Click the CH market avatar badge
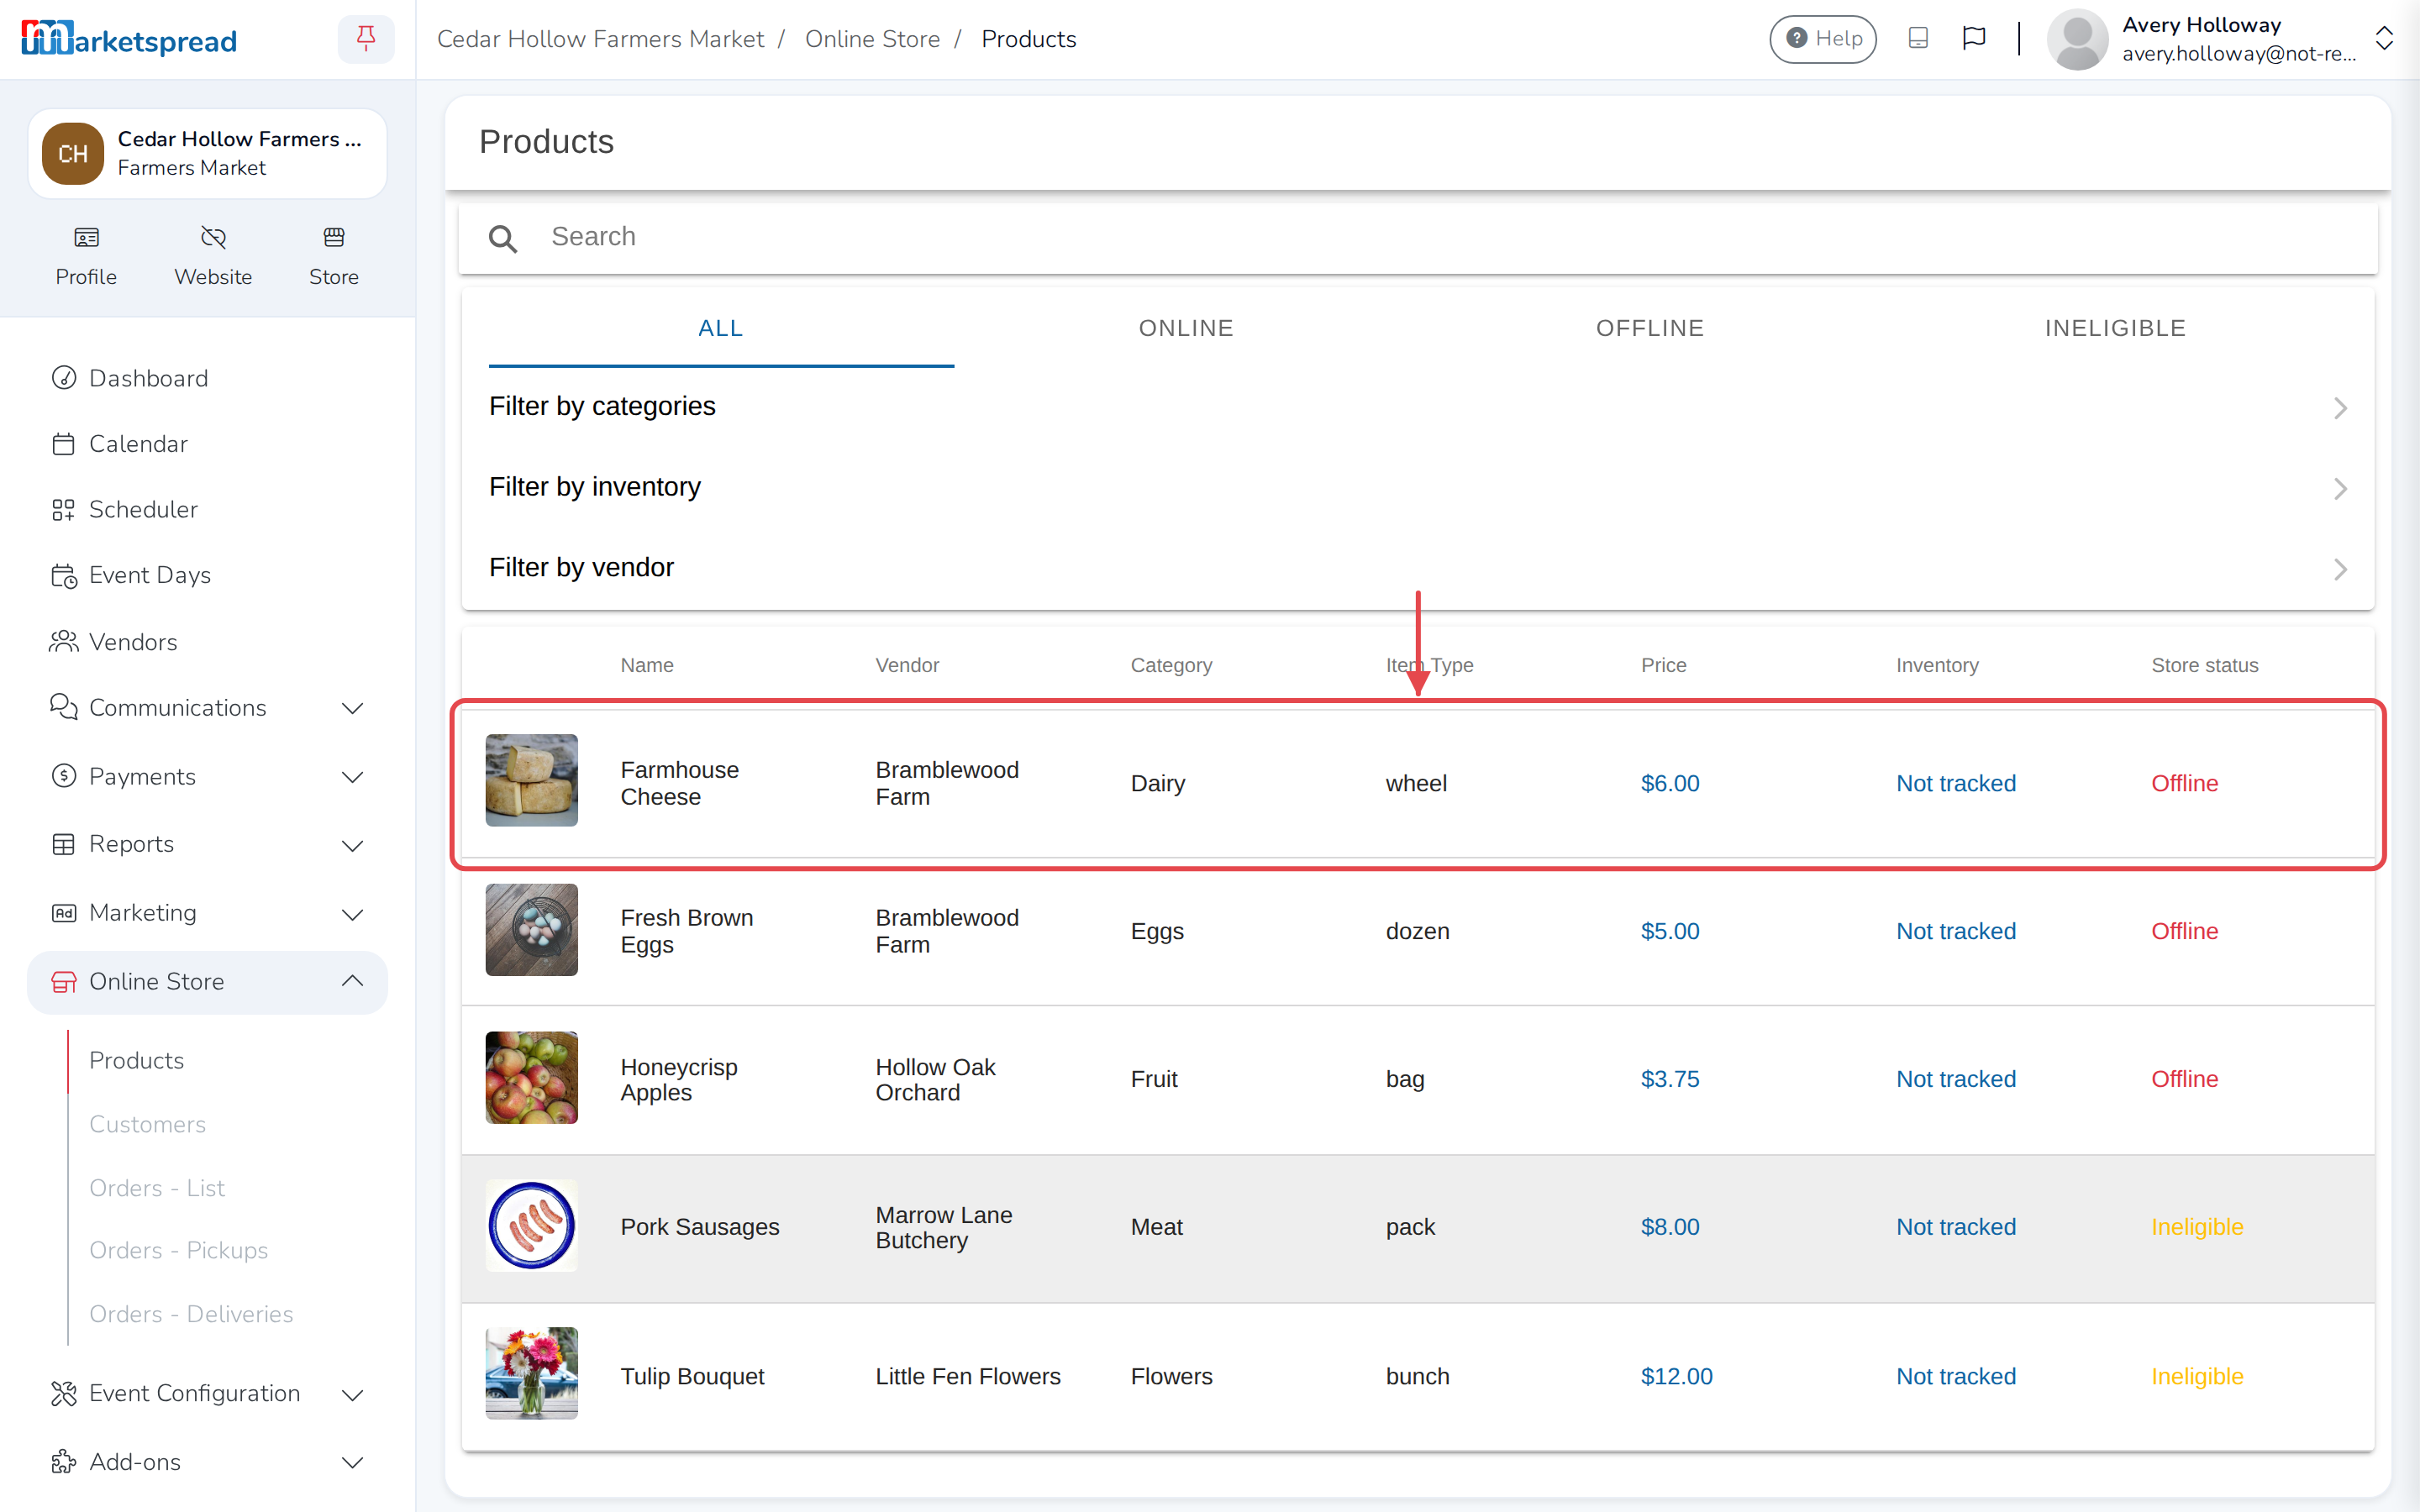Image resolution: width=2420 pixels, height=1512 pixels. 72,153
